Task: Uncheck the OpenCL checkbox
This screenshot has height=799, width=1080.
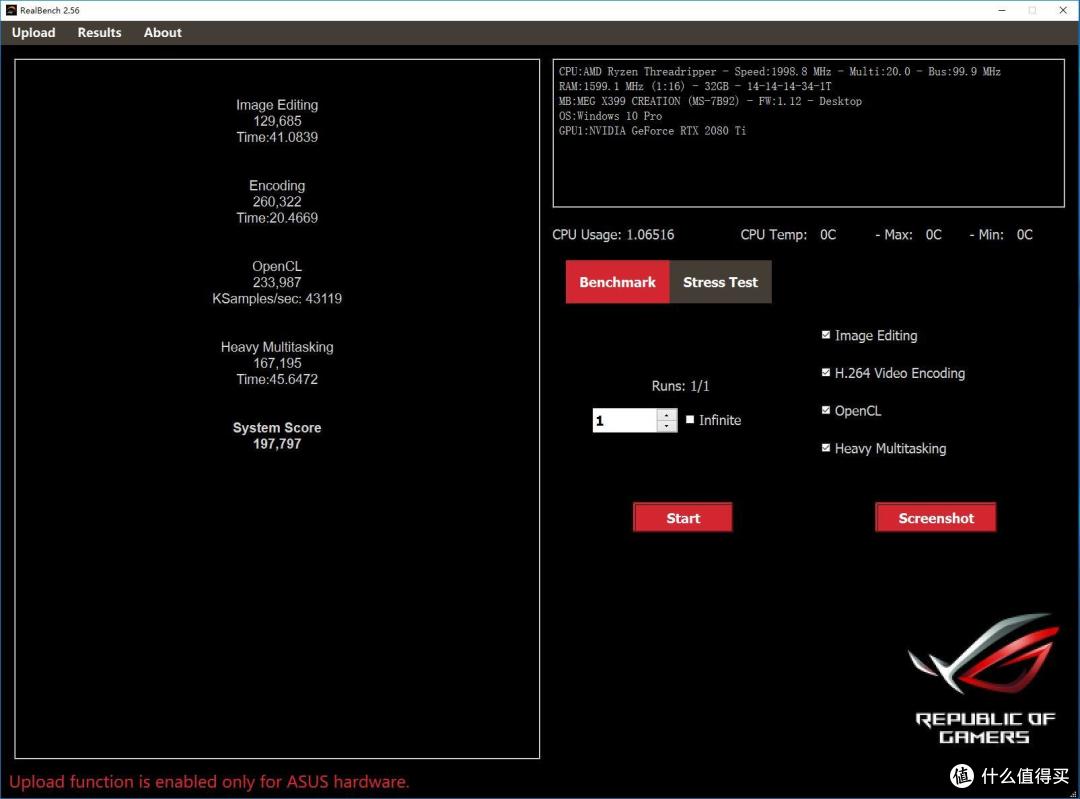Action: [x=826, y=411]
